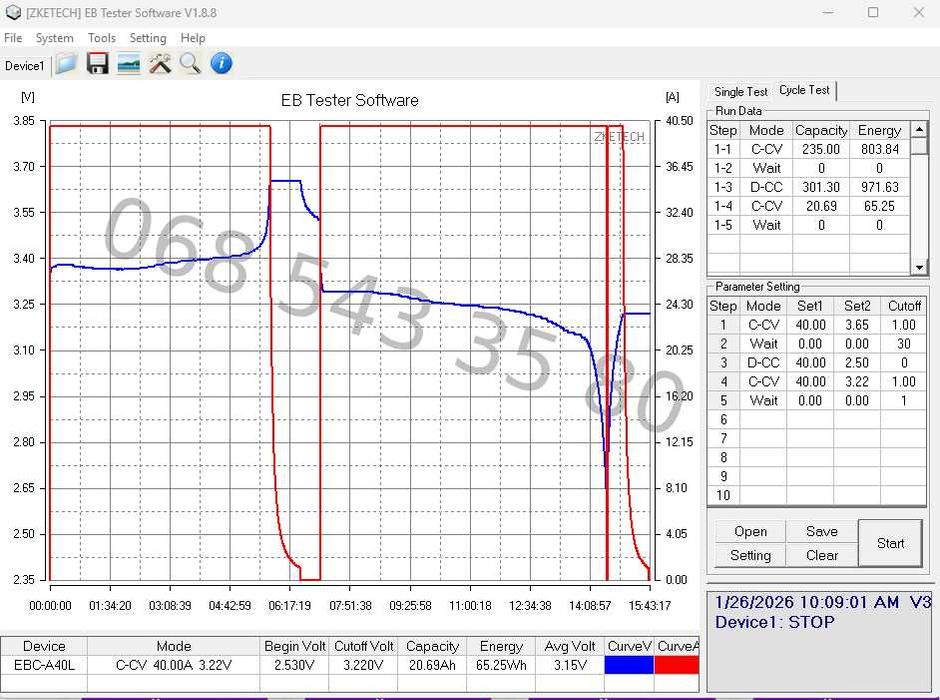This screenshot has width=940, height=700.
Task: Click step 1 Set2 value 3.65
Action: click(857, 325)
